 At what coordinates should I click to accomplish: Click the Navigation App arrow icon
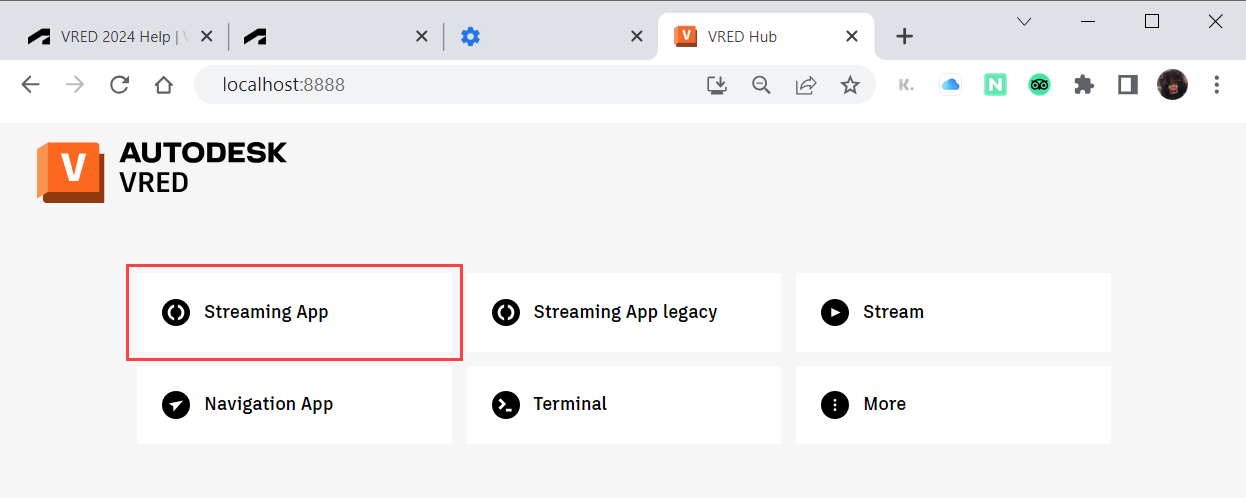click(x=176, y=404)
